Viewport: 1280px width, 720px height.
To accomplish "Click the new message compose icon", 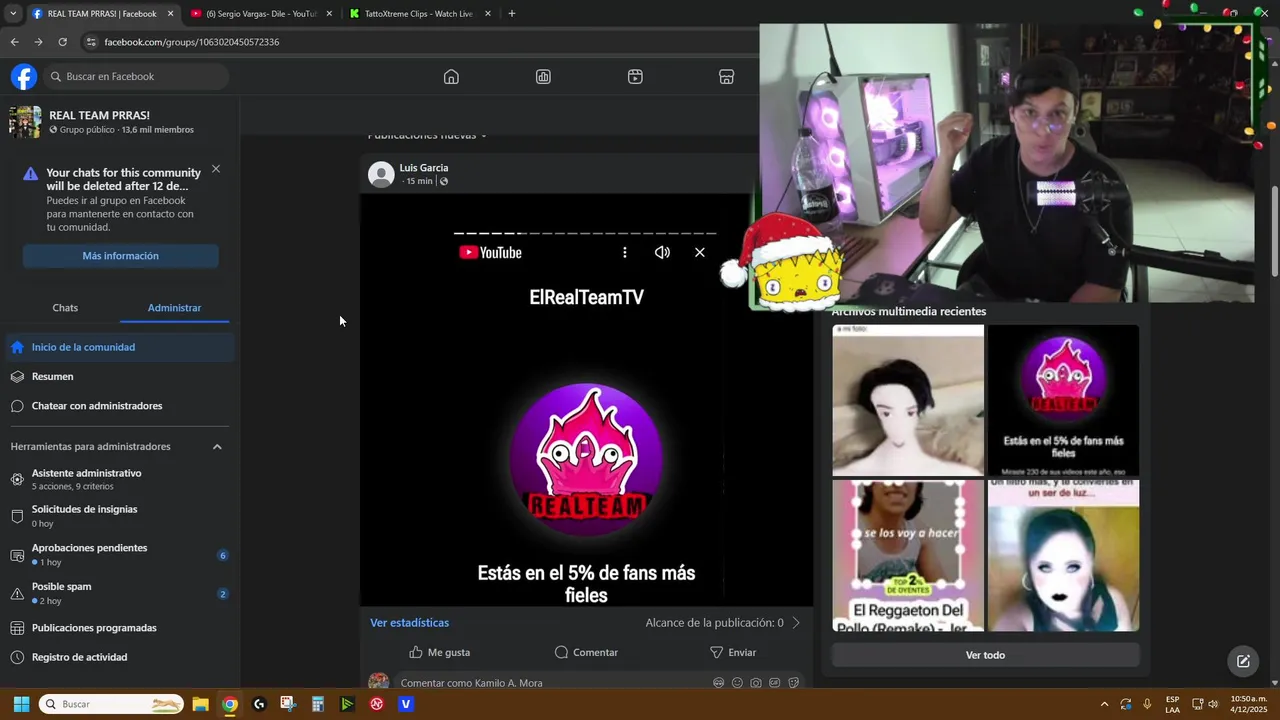I will (1243, 661).
